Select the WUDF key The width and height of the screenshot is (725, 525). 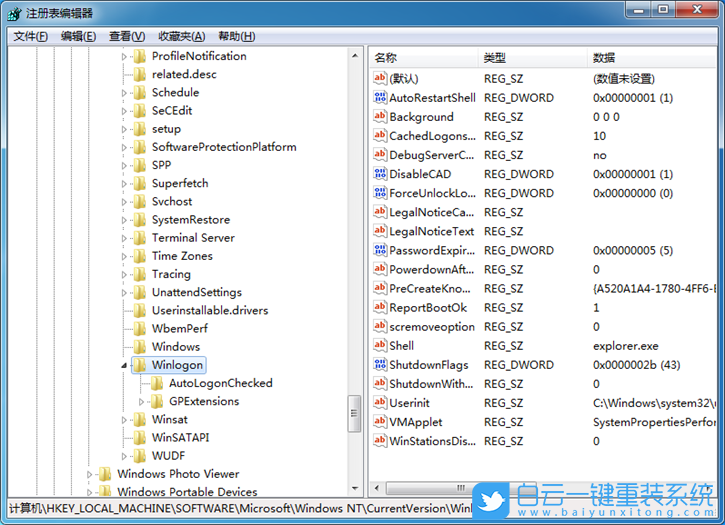168,456
